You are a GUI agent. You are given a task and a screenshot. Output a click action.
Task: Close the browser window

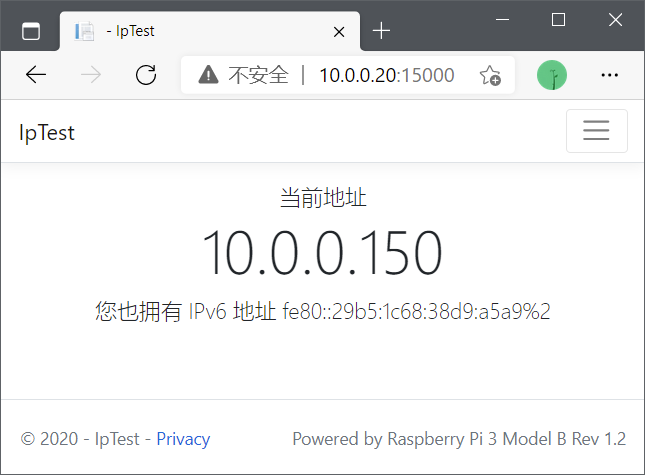(x=615, y=19)
